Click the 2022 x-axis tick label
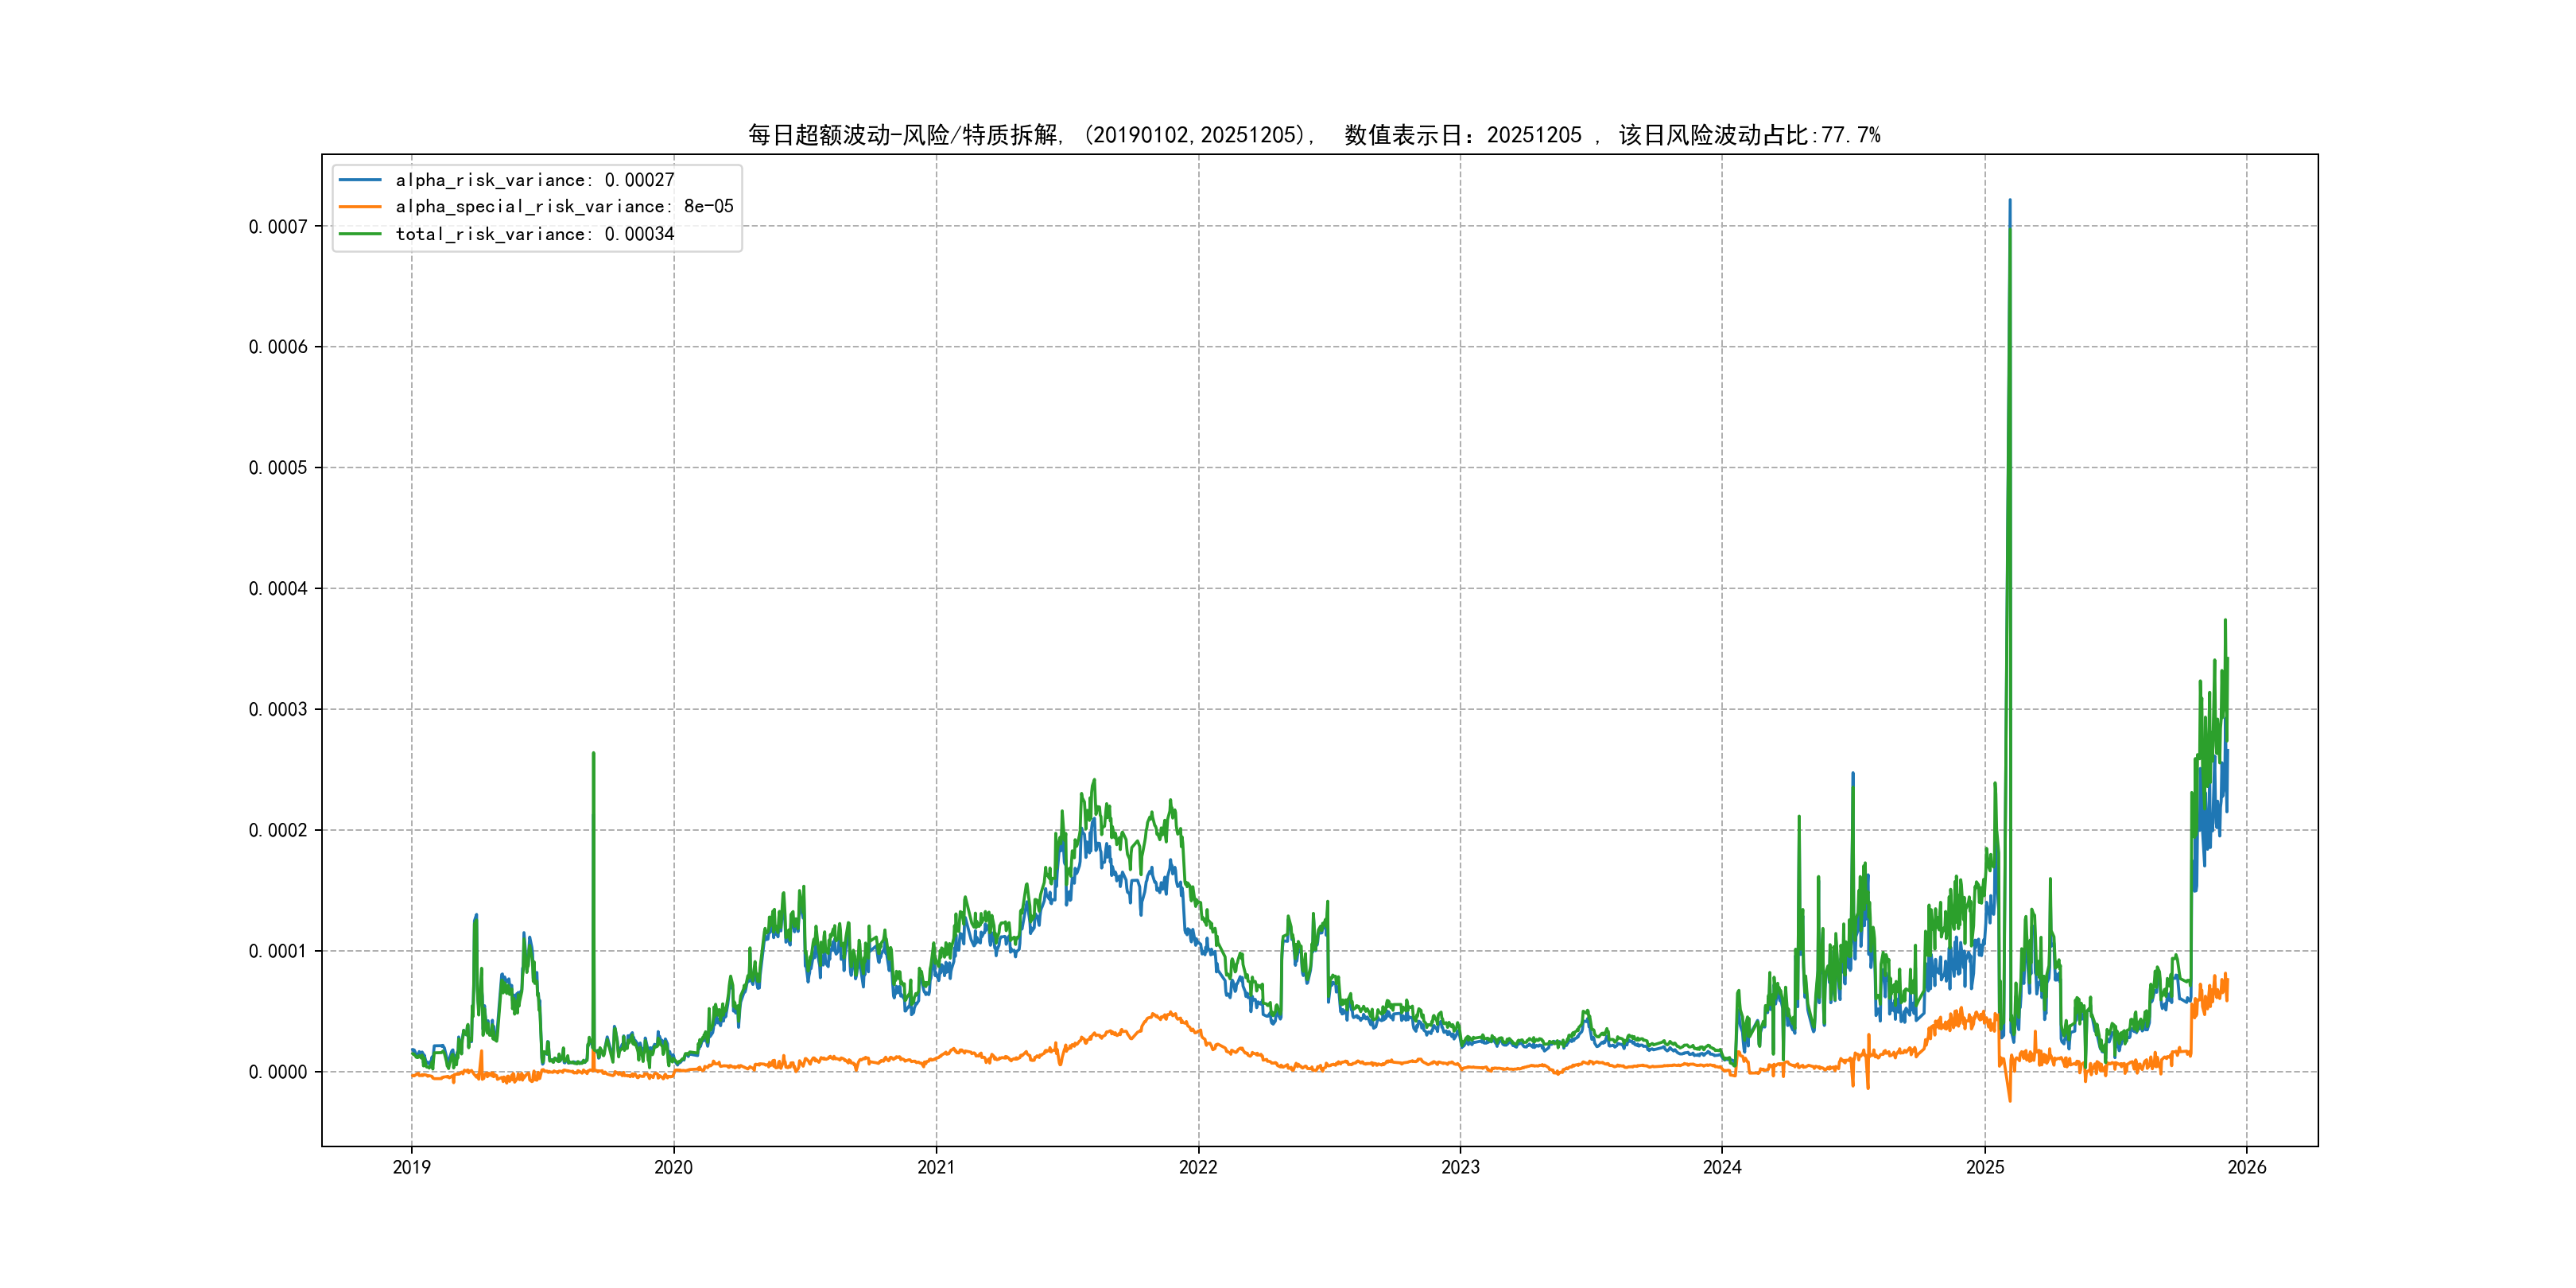Viewport: 2576px width, 1288px height. coord(1198,1167)
